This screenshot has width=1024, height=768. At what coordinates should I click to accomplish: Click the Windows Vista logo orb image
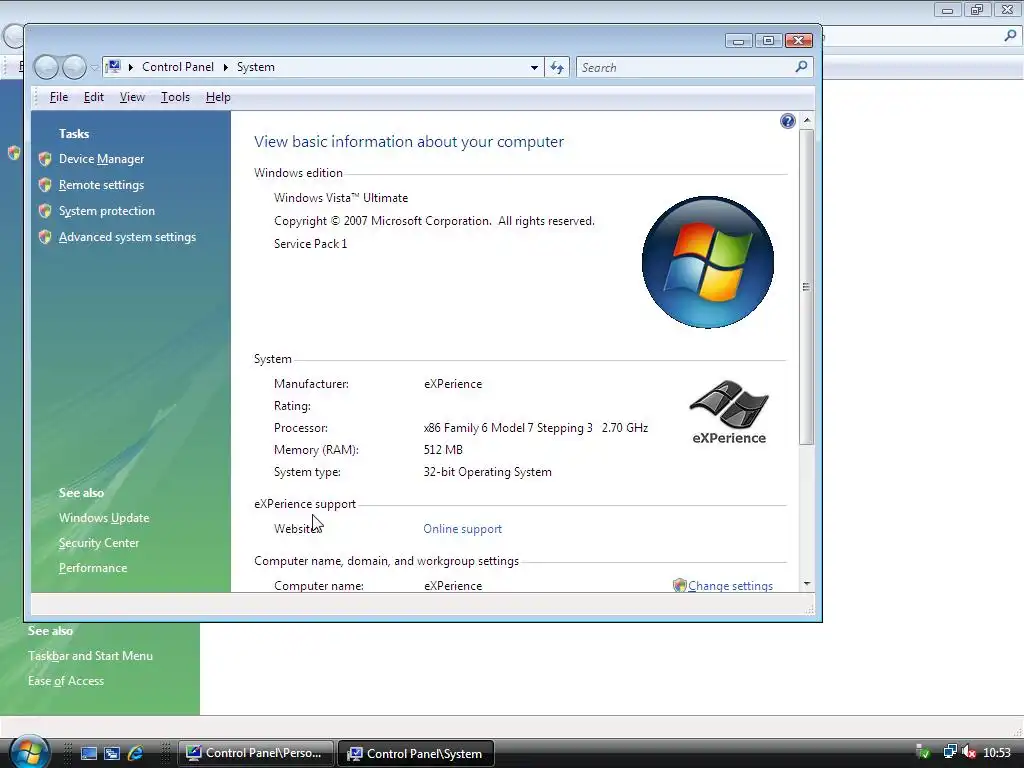pos(708,262)
